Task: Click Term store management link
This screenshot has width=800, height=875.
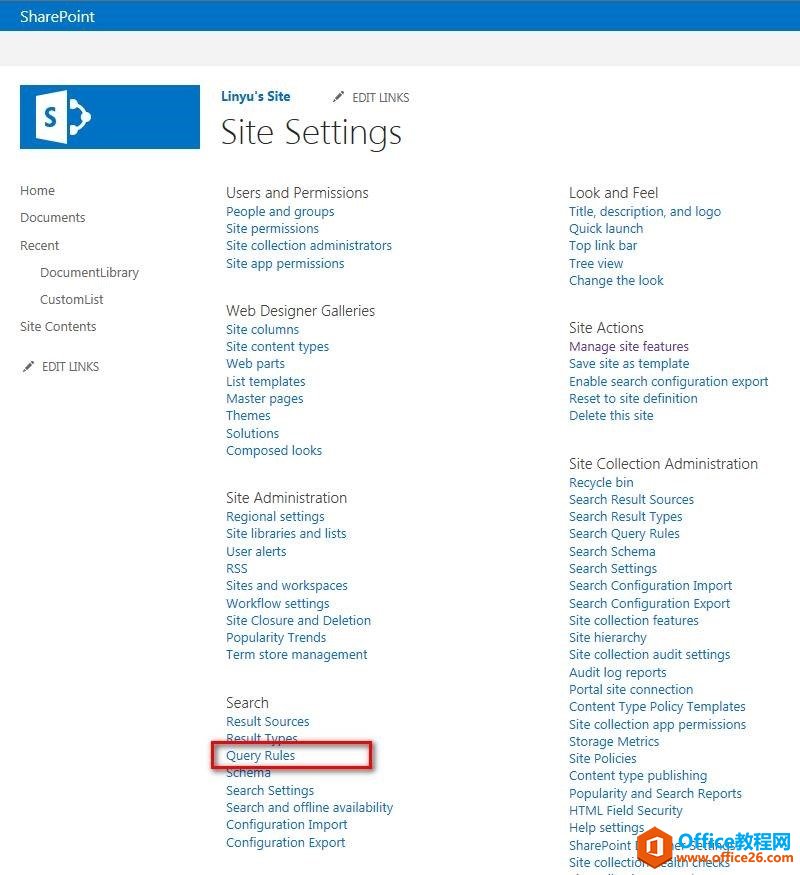Action: point(297,655)
